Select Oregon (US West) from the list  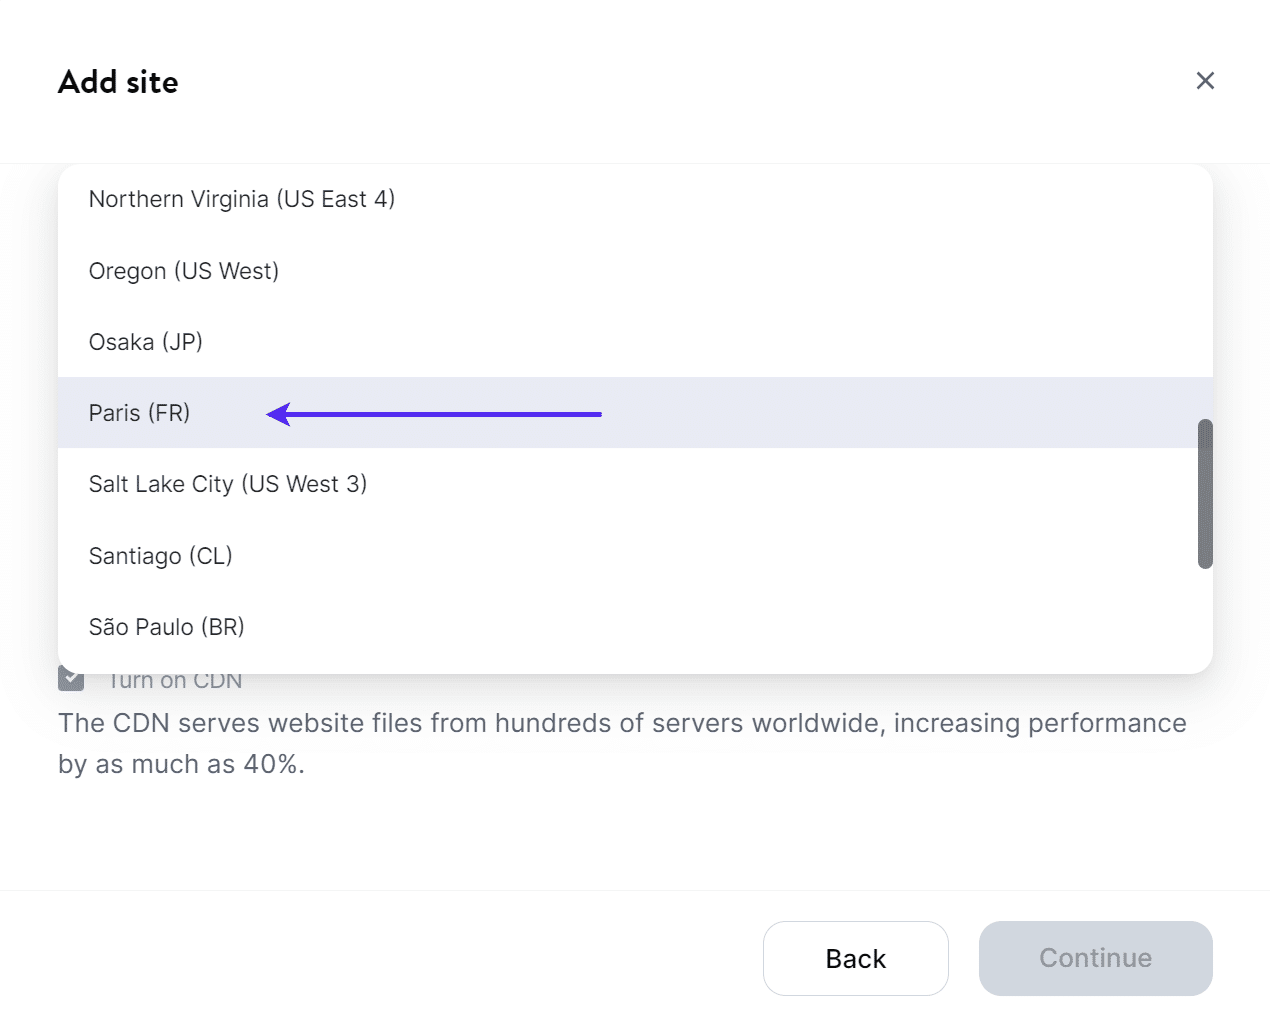coord(184,270)
